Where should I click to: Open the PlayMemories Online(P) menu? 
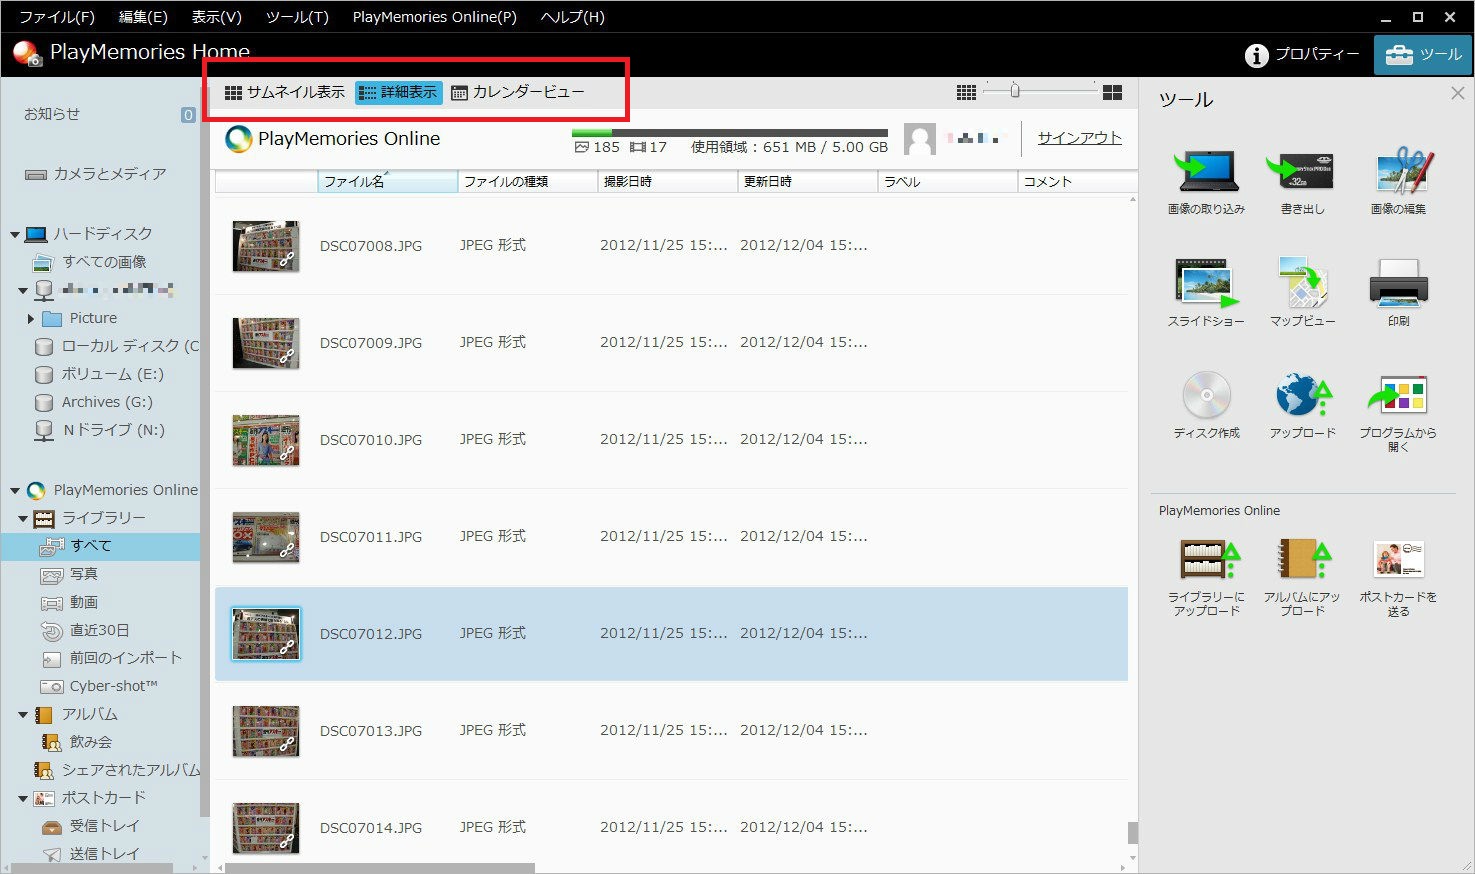click(434, 17)
